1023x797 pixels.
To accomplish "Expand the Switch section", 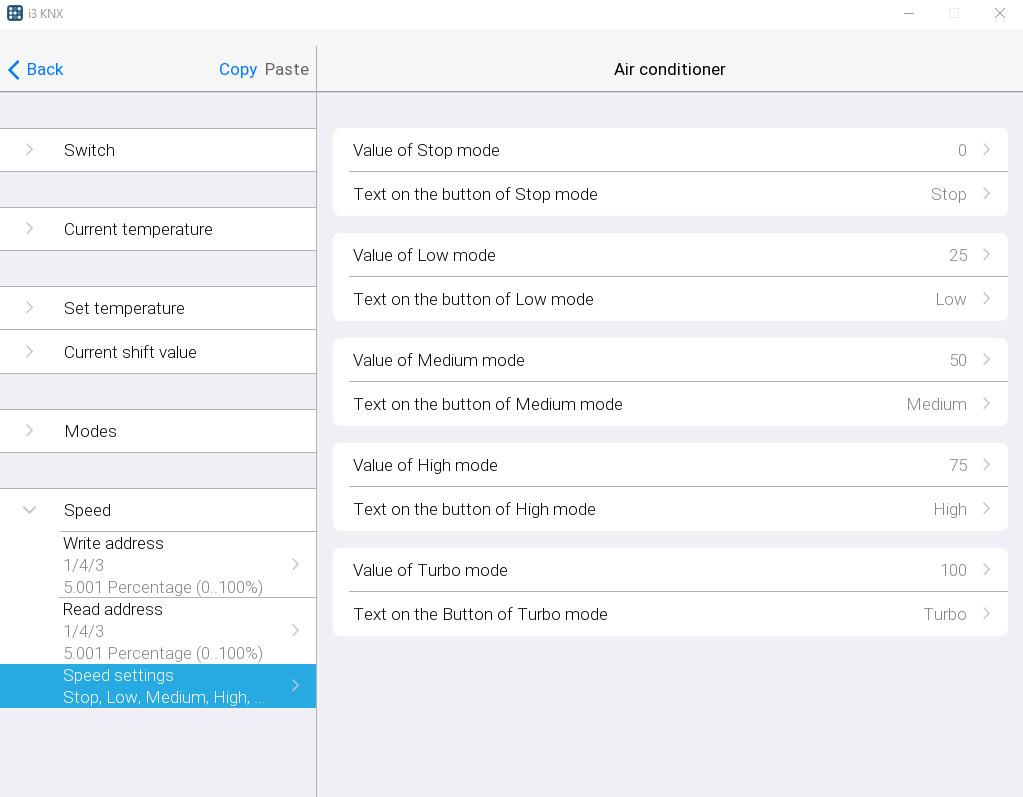I will [30, 150].
